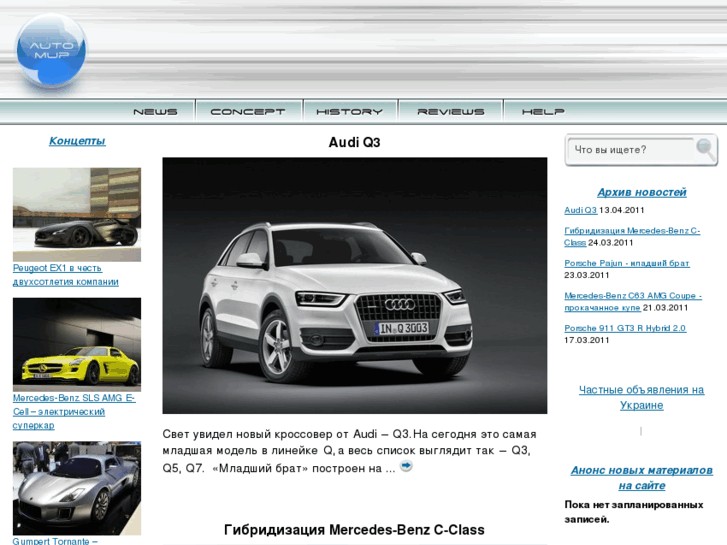Open the REVIEWS menu item
The image size is (727, 545).
[x=451, y=112]
